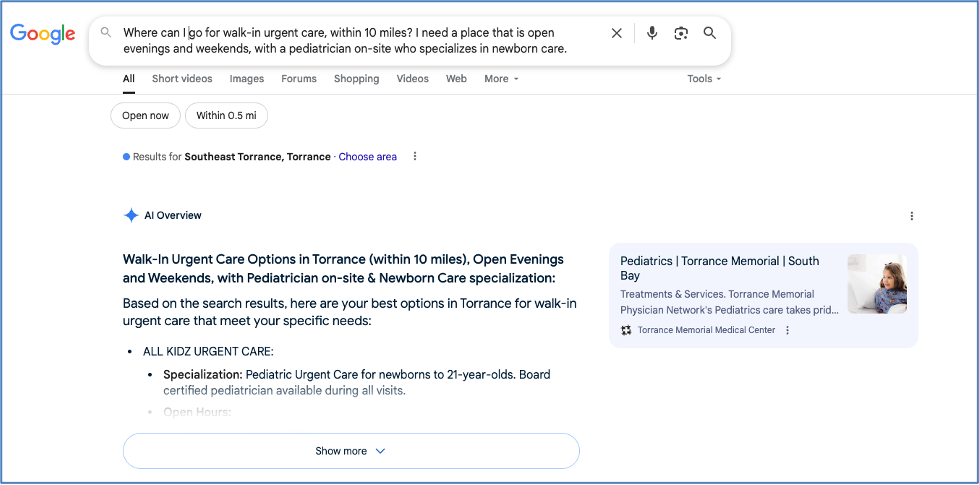Open Google Lens image search icon
Screen dimensions: 979x485
681,34
